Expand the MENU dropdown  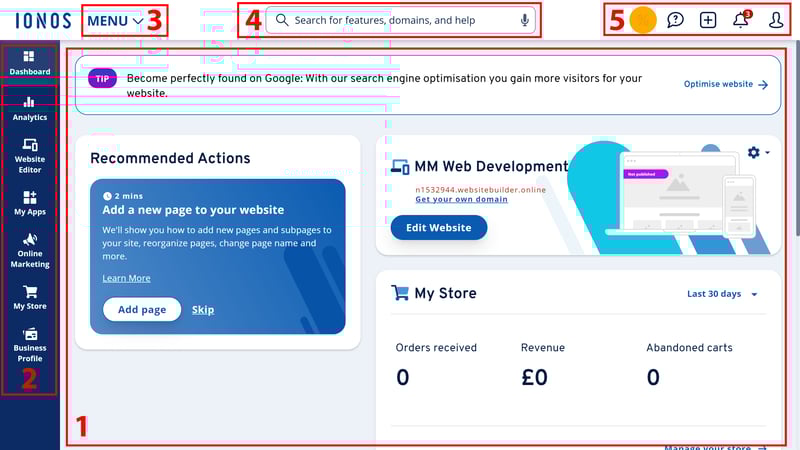(x=115, y=21)
